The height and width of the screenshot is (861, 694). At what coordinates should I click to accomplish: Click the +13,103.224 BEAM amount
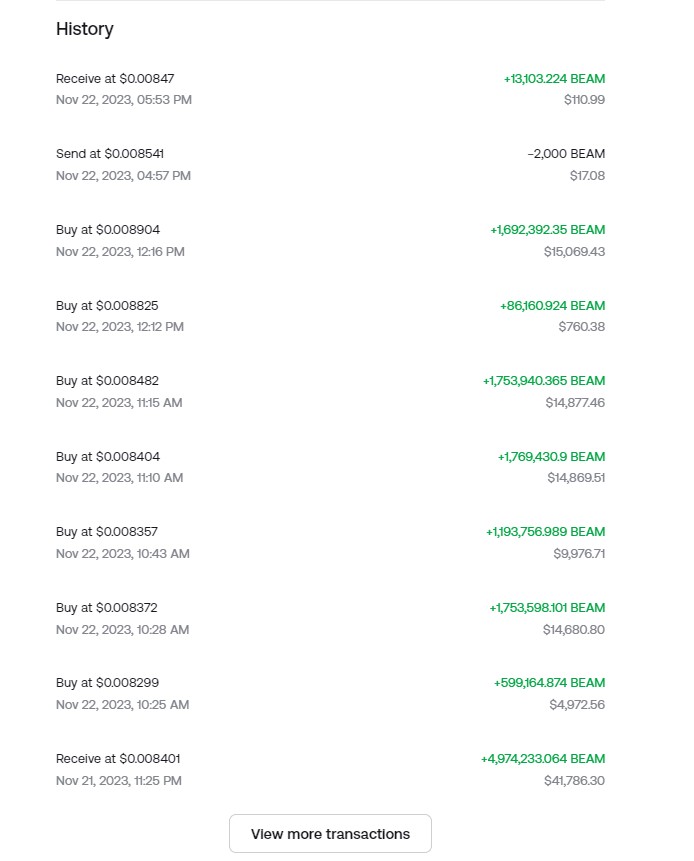[554, 79]
